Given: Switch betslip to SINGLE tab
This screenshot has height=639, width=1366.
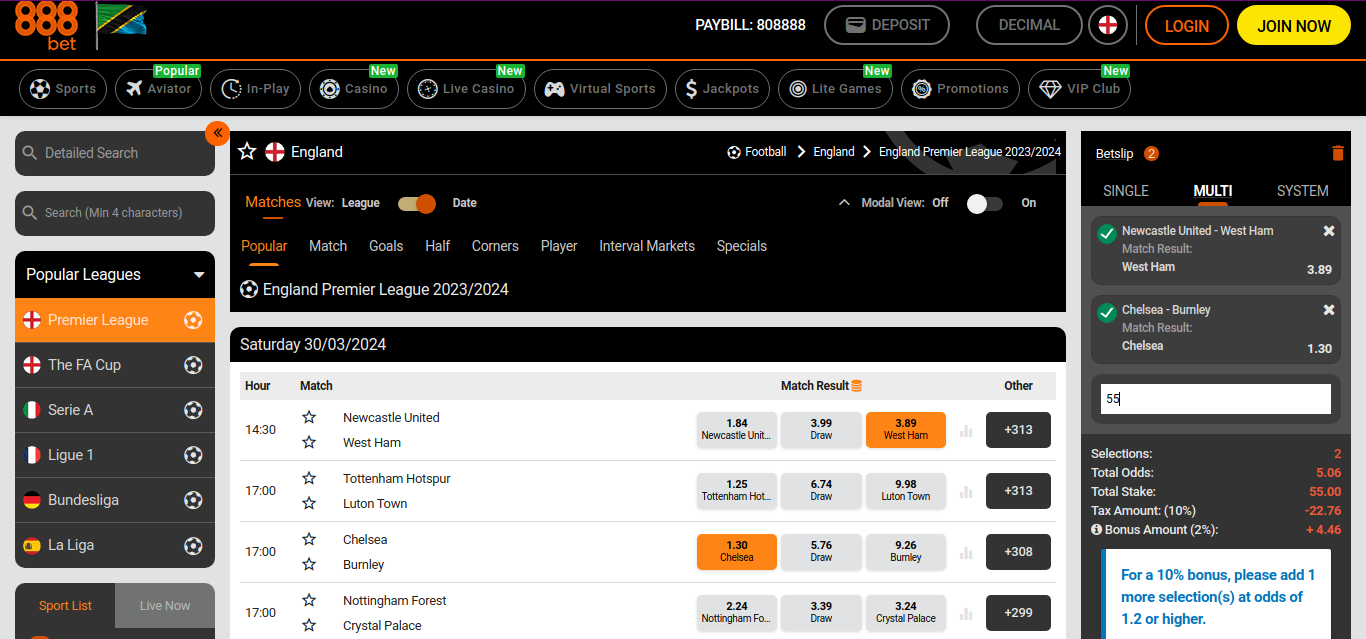Looking at the screenshot, I should [x=1126, y=191].
